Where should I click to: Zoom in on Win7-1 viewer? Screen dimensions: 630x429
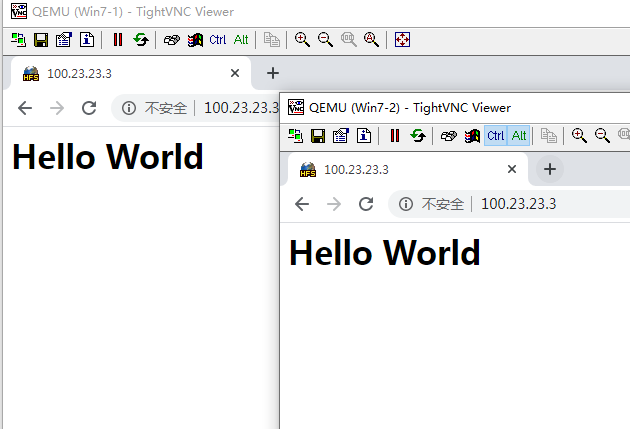[302, 40]
